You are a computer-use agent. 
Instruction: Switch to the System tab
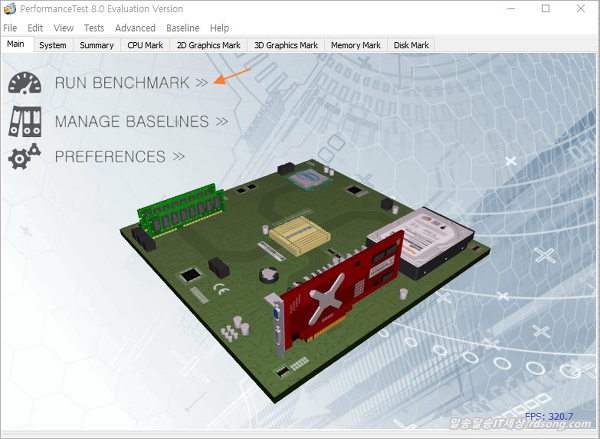pyautogui.click(x=53, y=45)
